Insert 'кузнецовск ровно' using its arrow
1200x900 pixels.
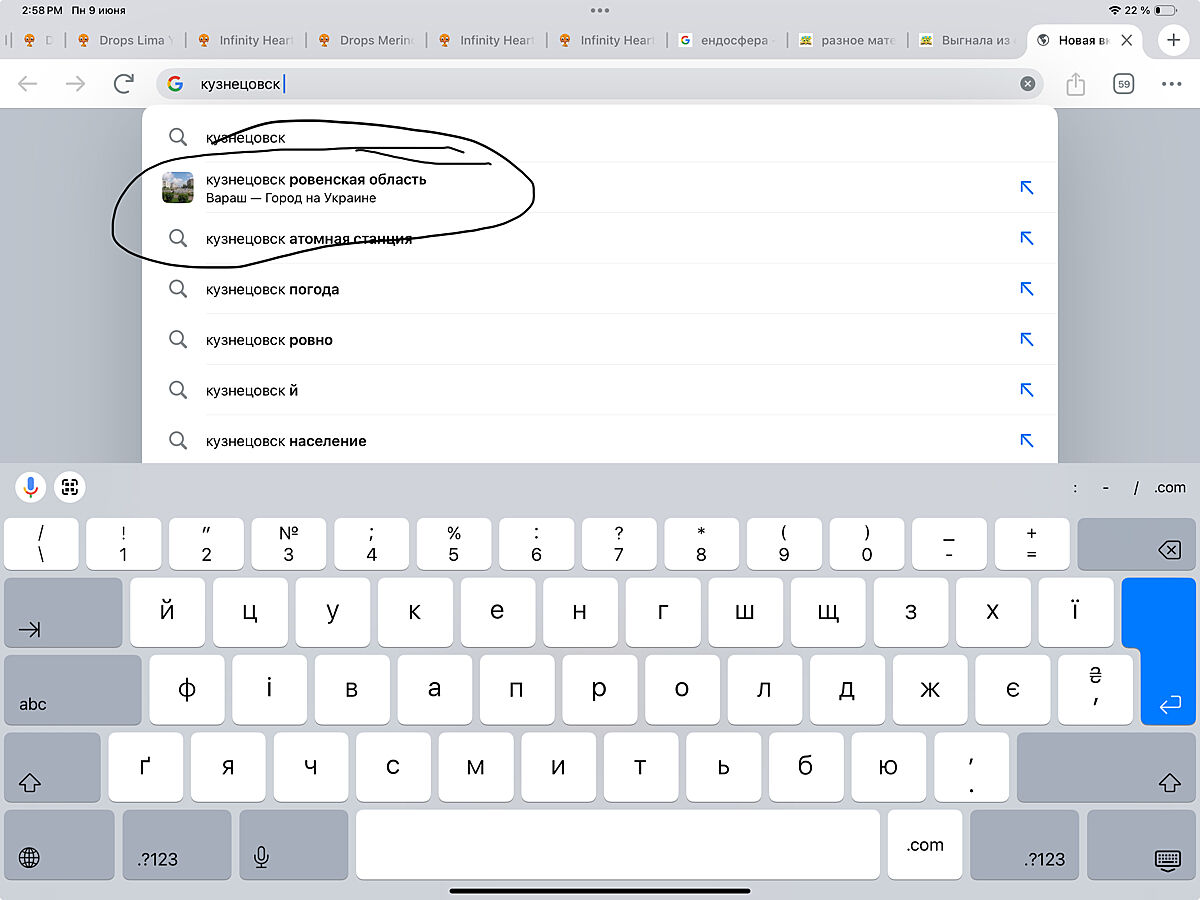click(x=1026, y=340)
